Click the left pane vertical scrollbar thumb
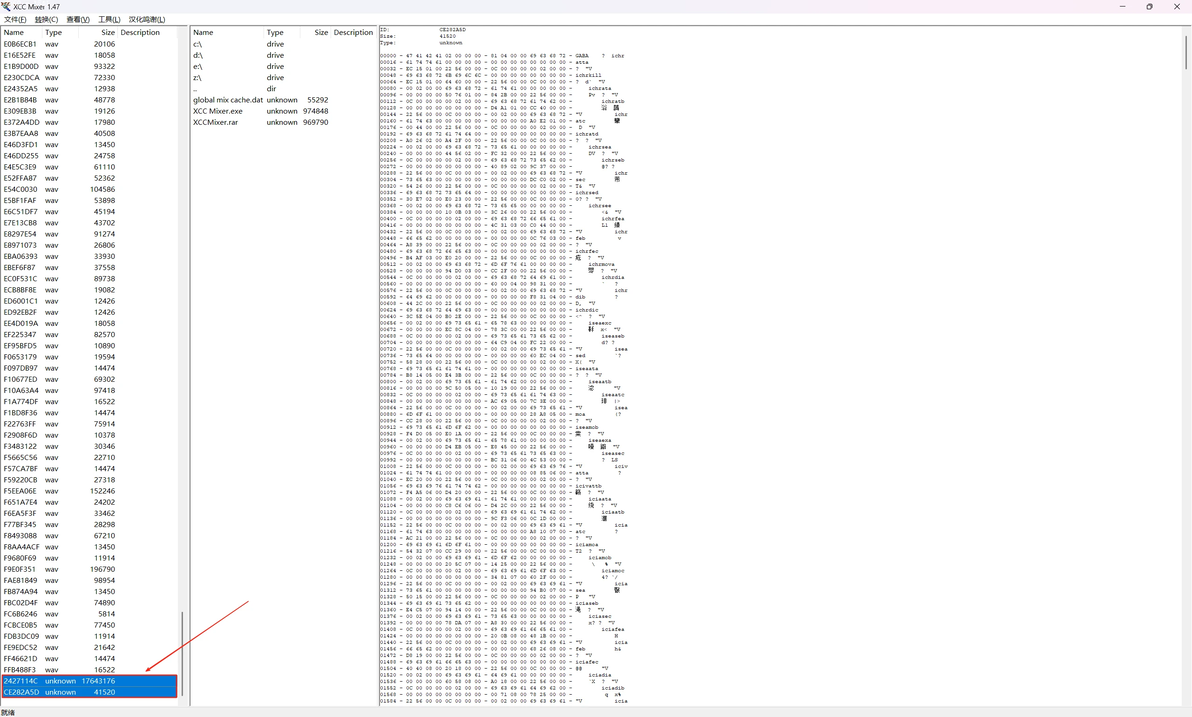 click(x=182, y=655)
